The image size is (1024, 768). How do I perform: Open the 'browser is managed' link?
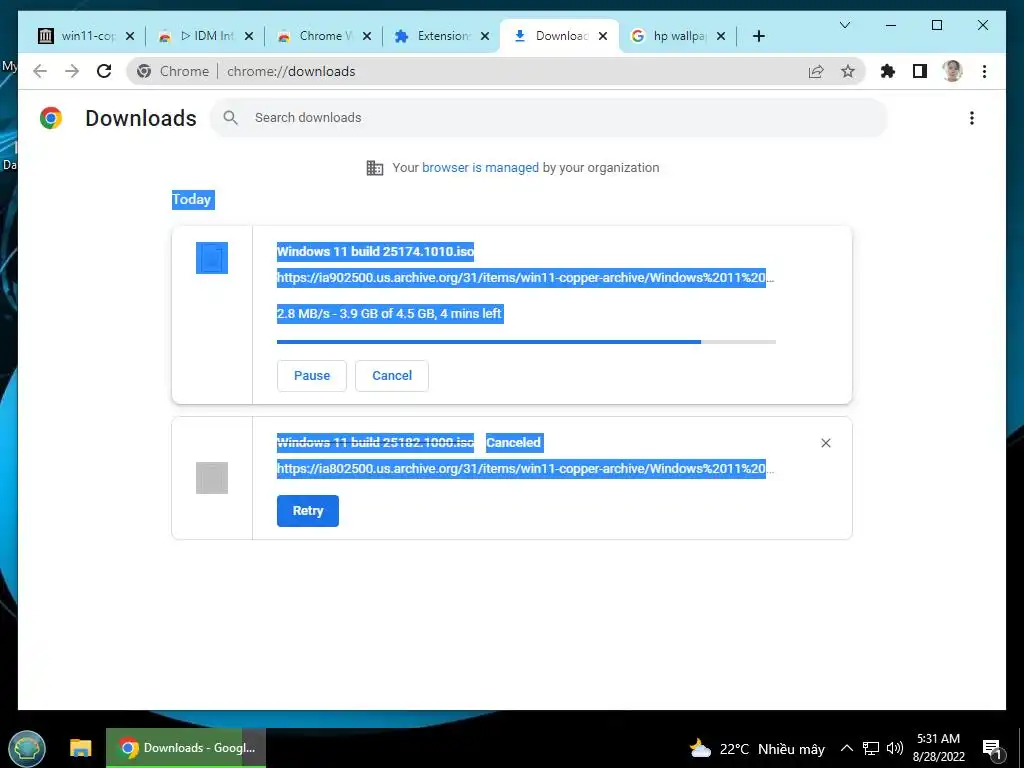(480, 168)
